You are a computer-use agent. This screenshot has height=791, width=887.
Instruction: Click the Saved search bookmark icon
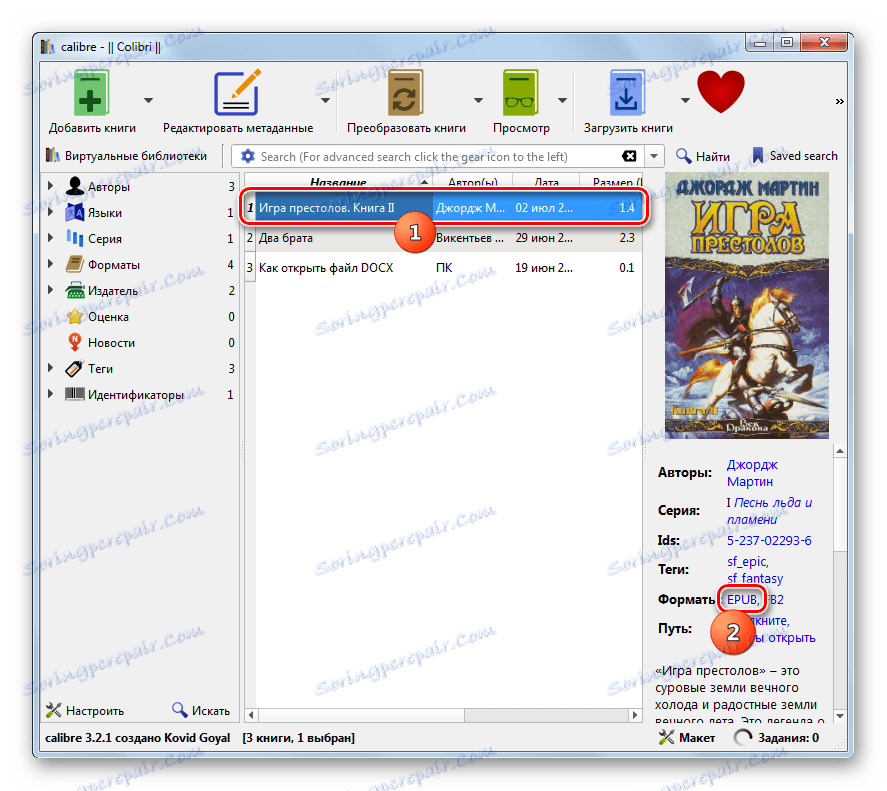coord(757,155)
